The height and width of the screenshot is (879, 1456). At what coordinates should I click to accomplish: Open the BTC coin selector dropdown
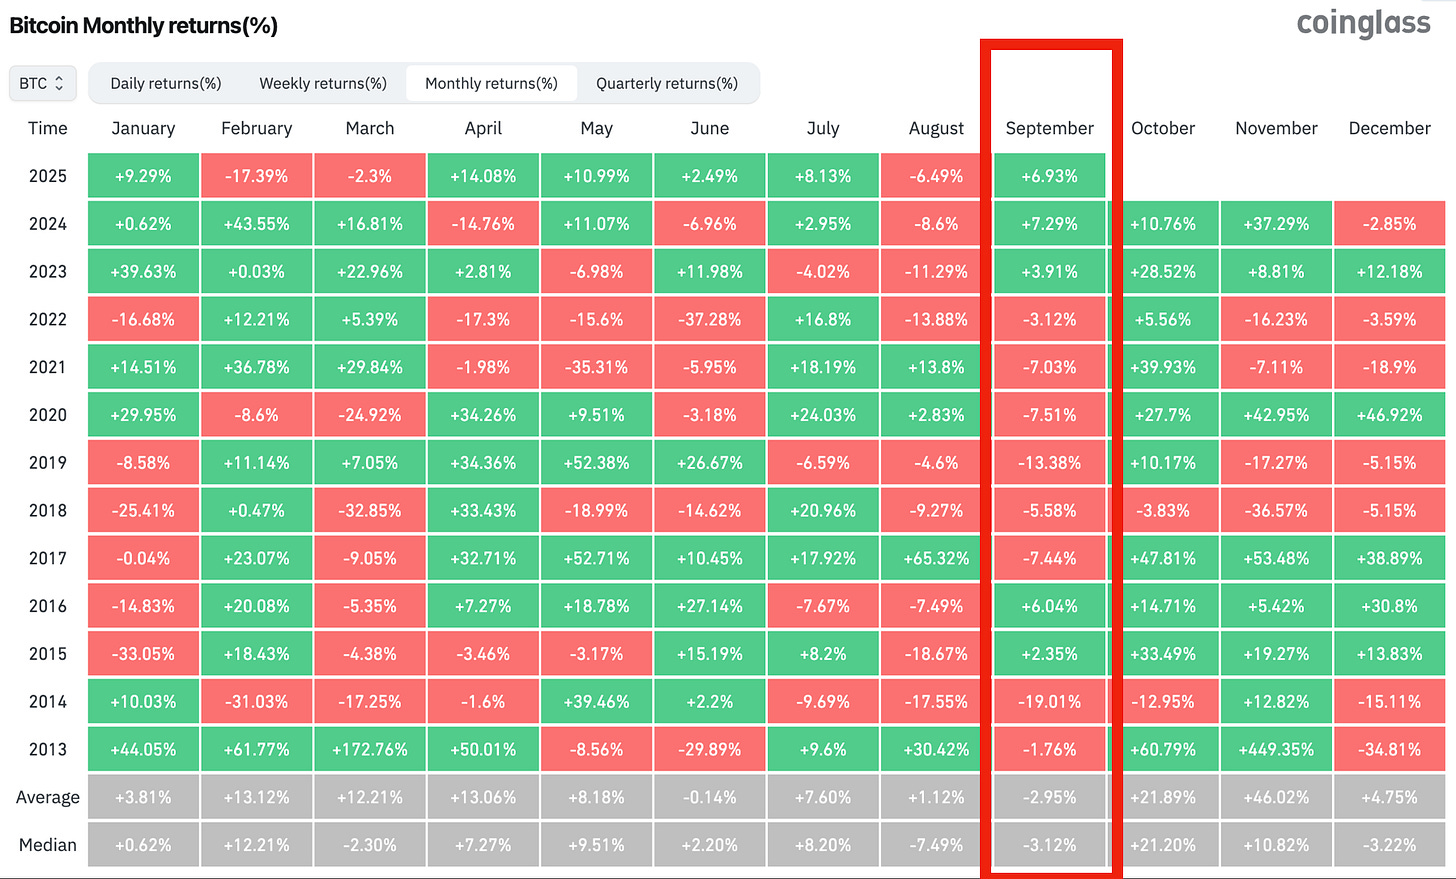pyautogui.click(x=42, y=83)
